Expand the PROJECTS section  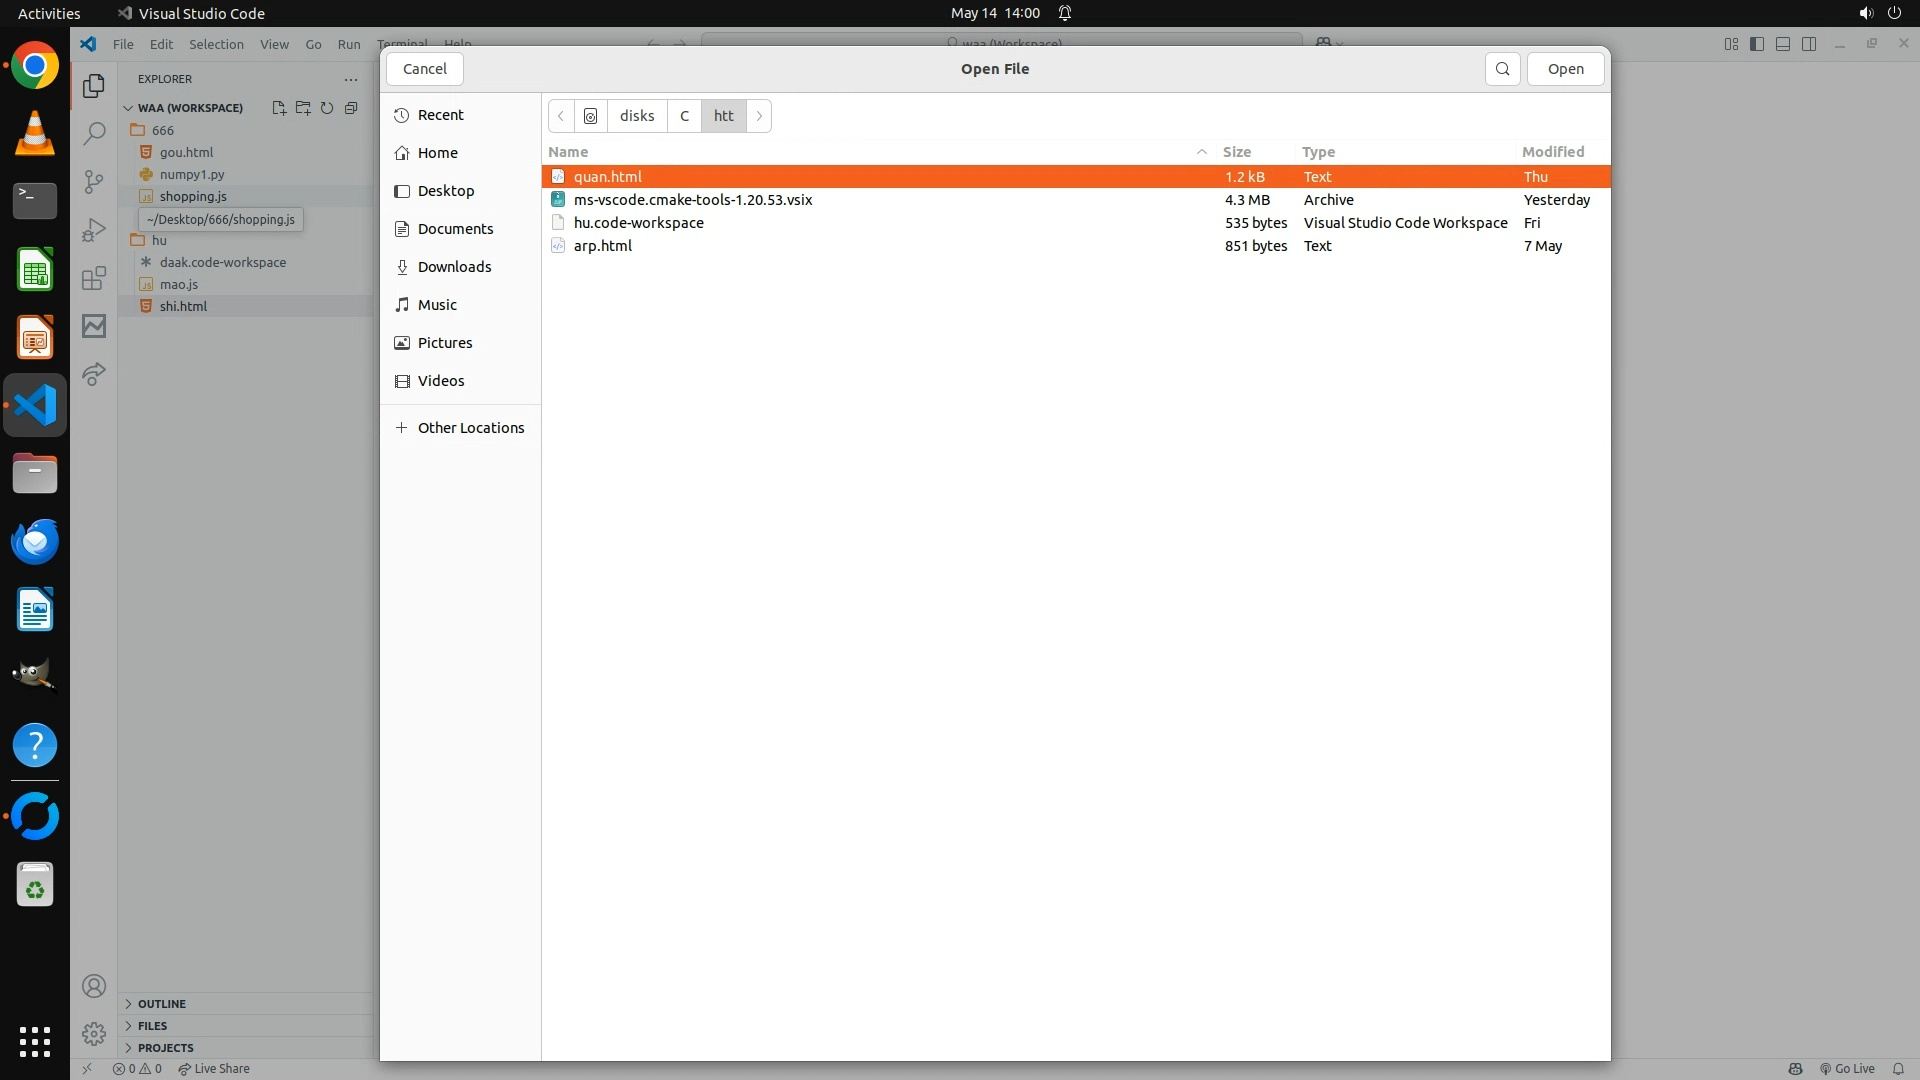click(165, 1048)
